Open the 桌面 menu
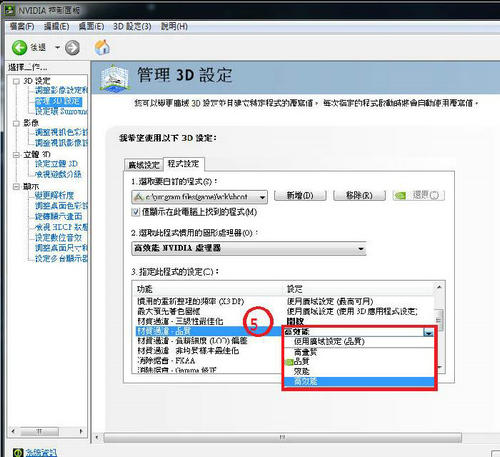Image resolution: width=500 pixels, height=457 pixels. (x=91, y=26)
